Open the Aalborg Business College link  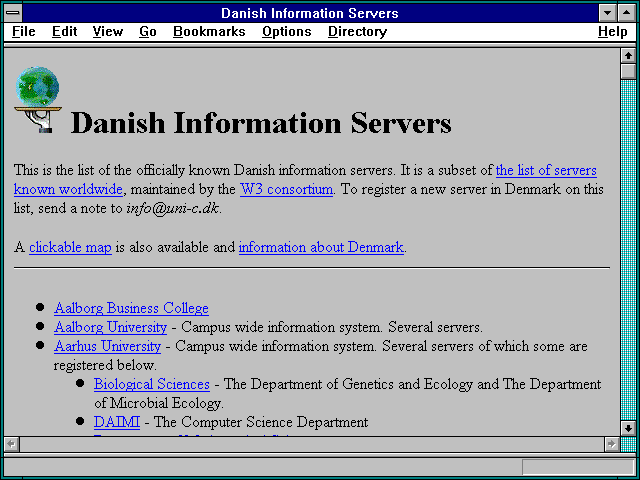131,308
